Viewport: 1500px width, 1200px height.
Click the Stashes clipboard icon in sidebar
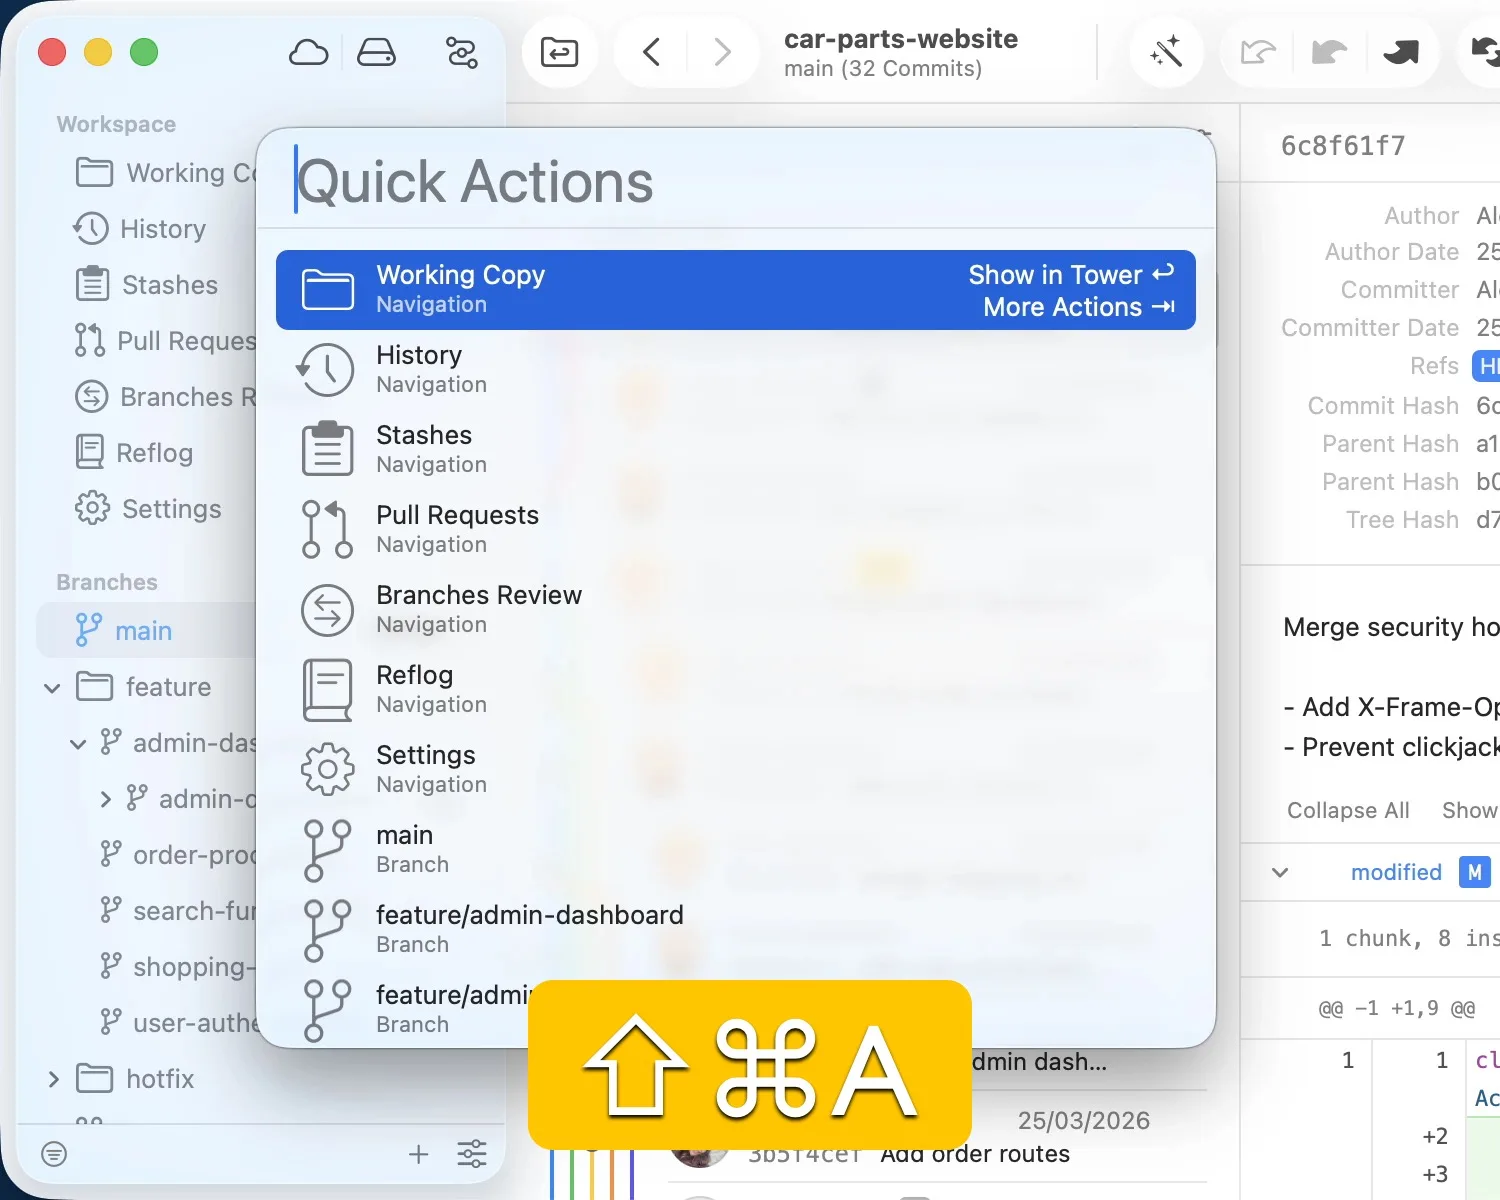point(92,284)
